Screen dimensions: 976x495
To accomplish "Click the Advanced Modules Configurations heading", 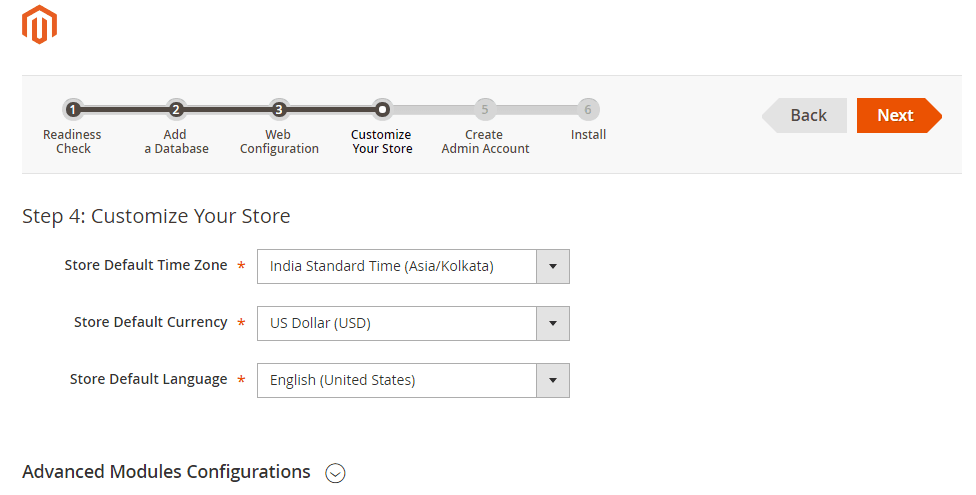I will pyautogui.click(x=166, y=472).
